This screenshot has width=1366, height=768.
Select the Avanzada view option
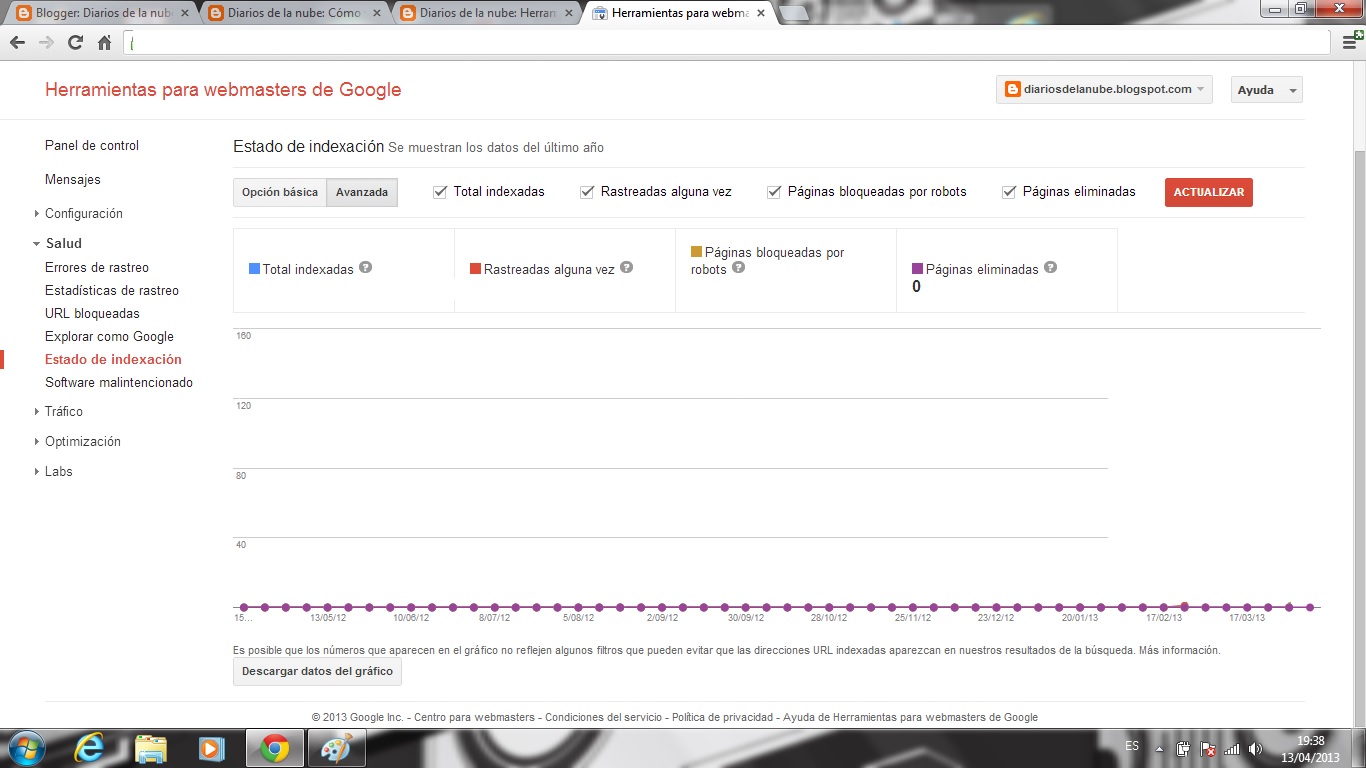(x=362, y=192)
